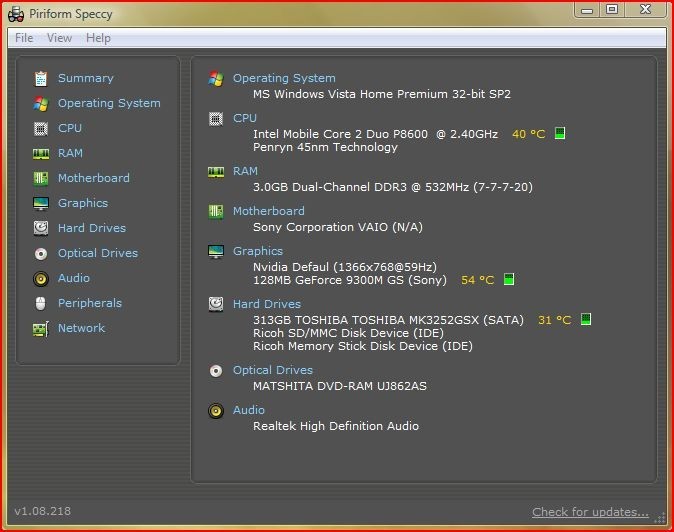
Task: Show Optical Drives details from sidebar
Action: [98, 253]
